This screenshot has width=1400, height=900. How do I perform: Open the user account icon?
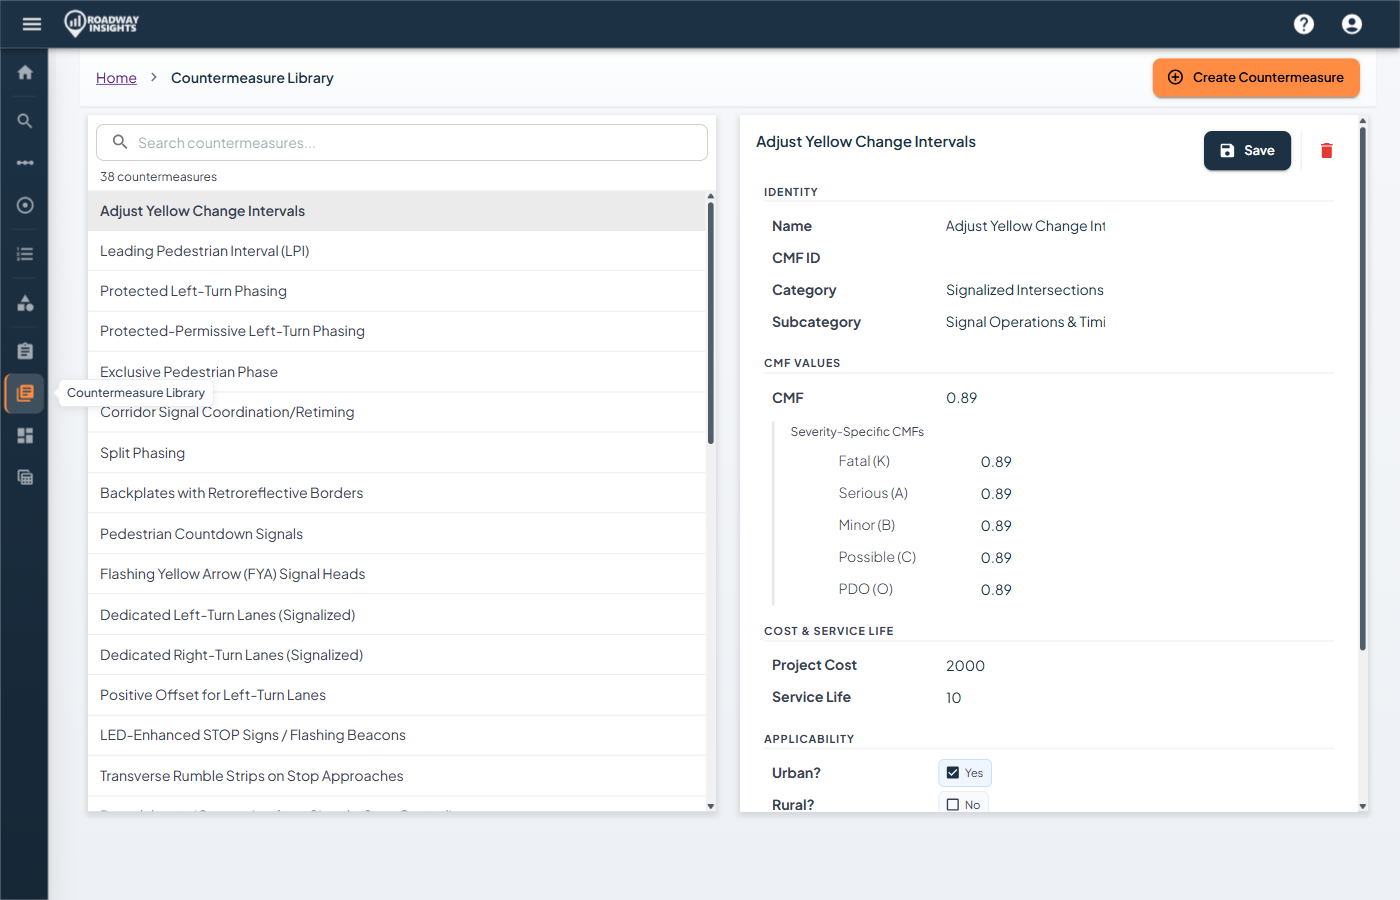(x=1352, y=23)
